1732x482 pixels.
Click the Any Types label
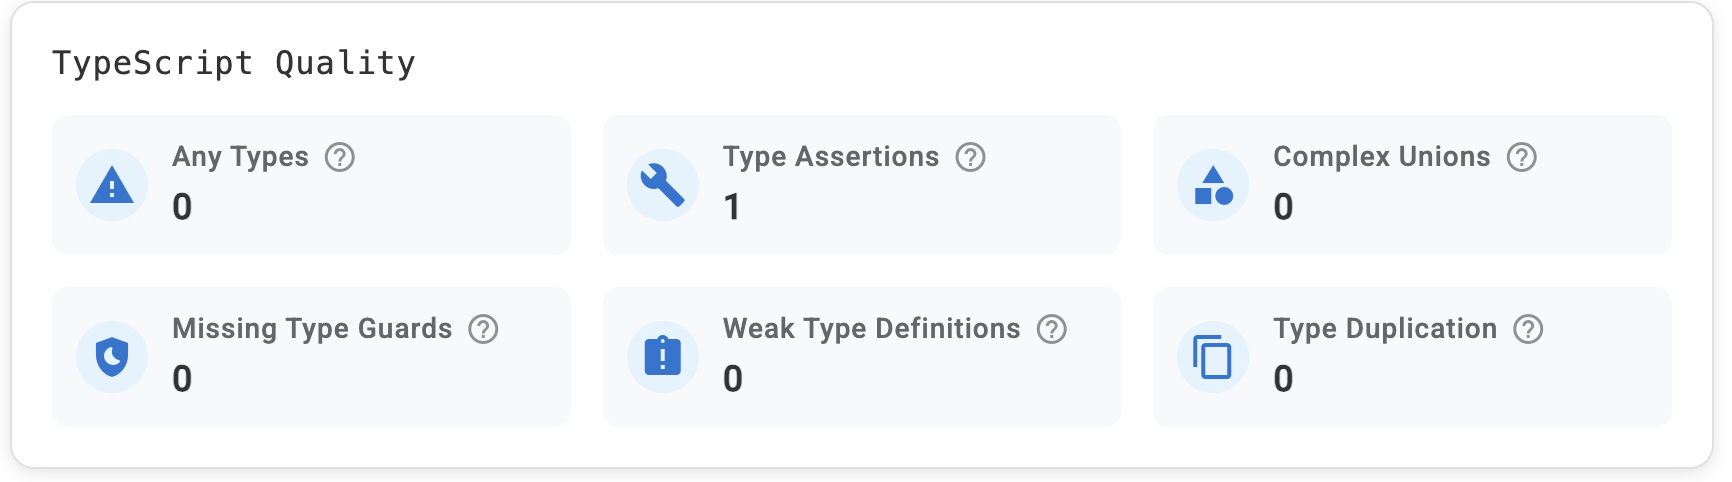240,157
